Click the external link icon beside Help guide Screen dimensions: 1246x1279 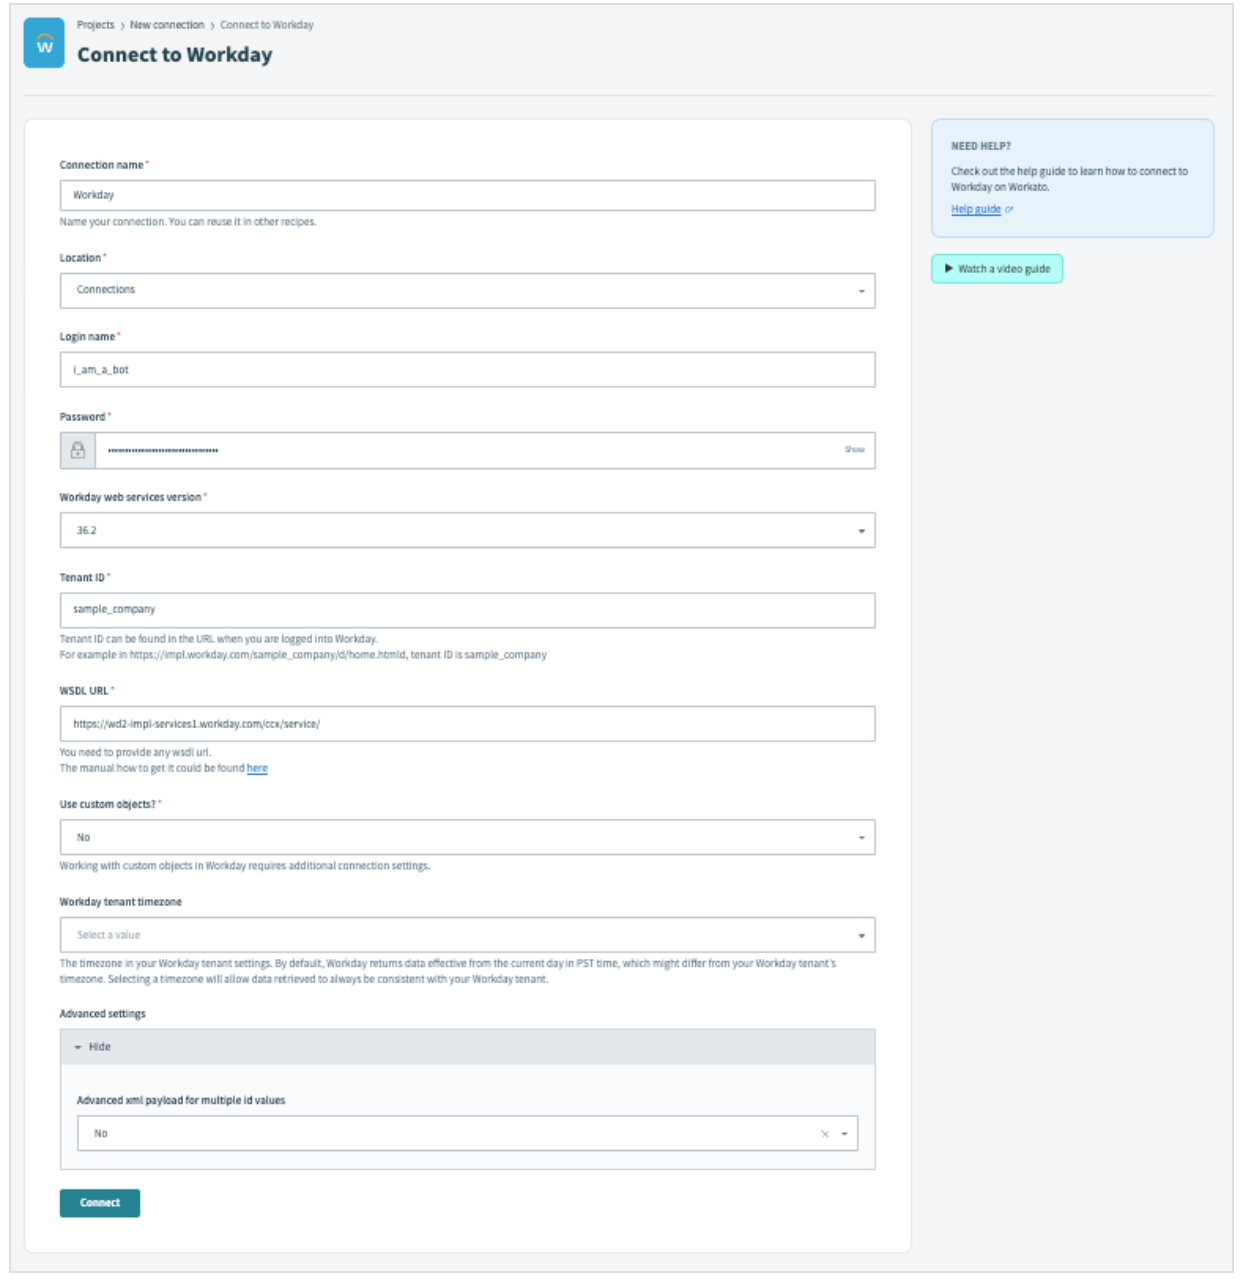tap(1009, 210)
